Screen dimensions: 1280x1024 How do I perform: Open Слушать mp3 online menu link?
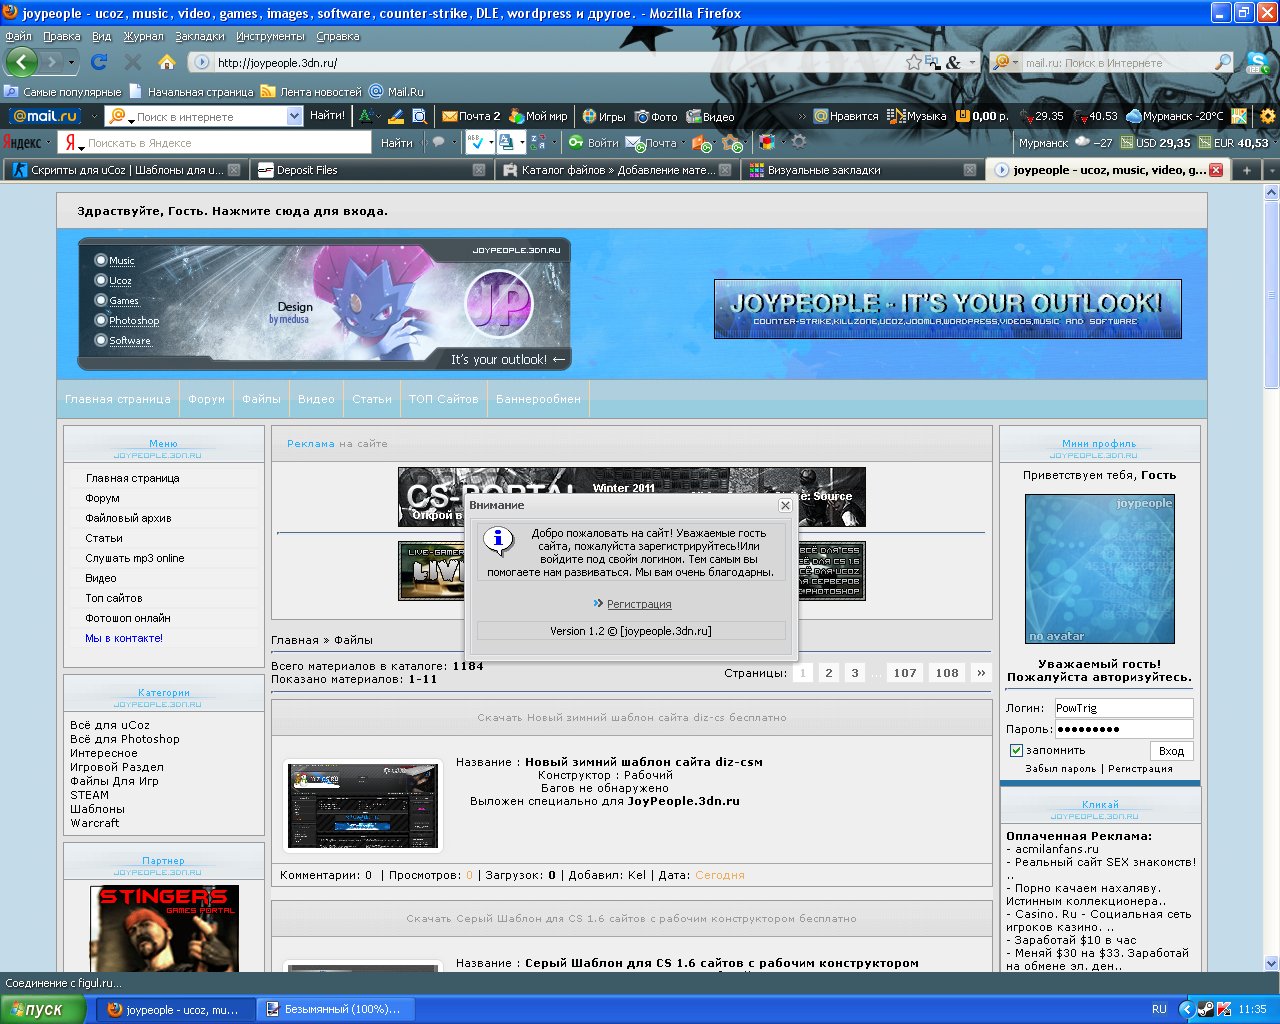pos(135,558)
